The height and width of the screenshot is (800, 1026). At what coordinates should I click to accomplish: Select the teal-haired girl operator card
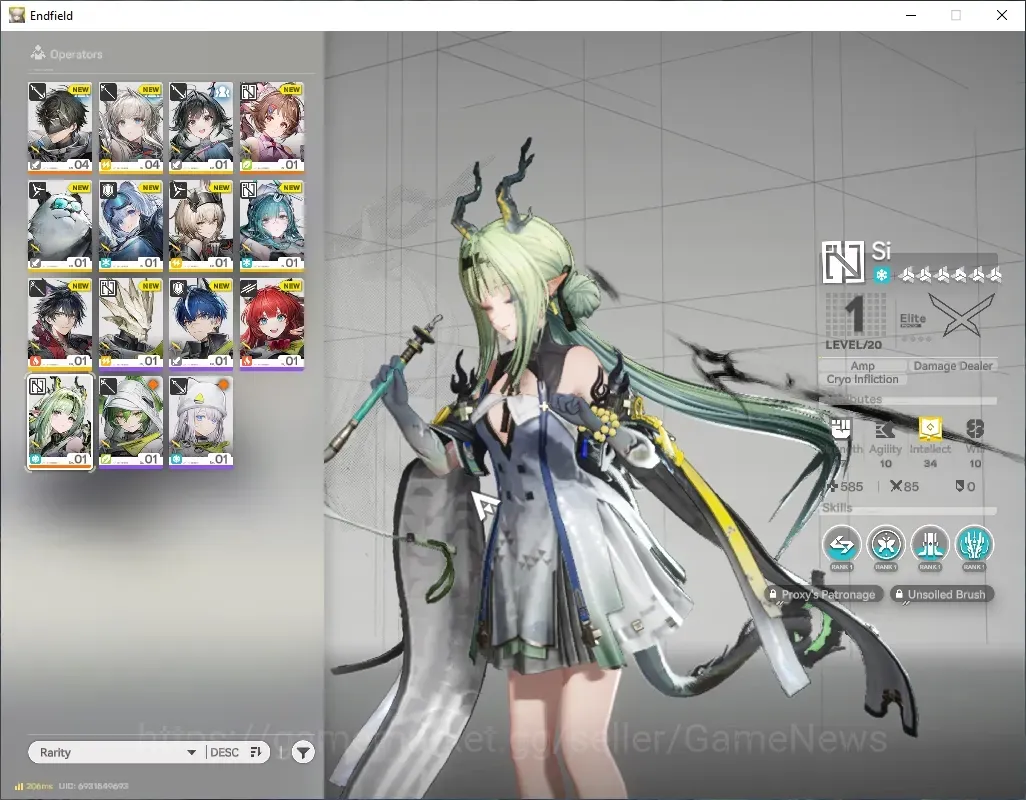click(x=272, y=226)
